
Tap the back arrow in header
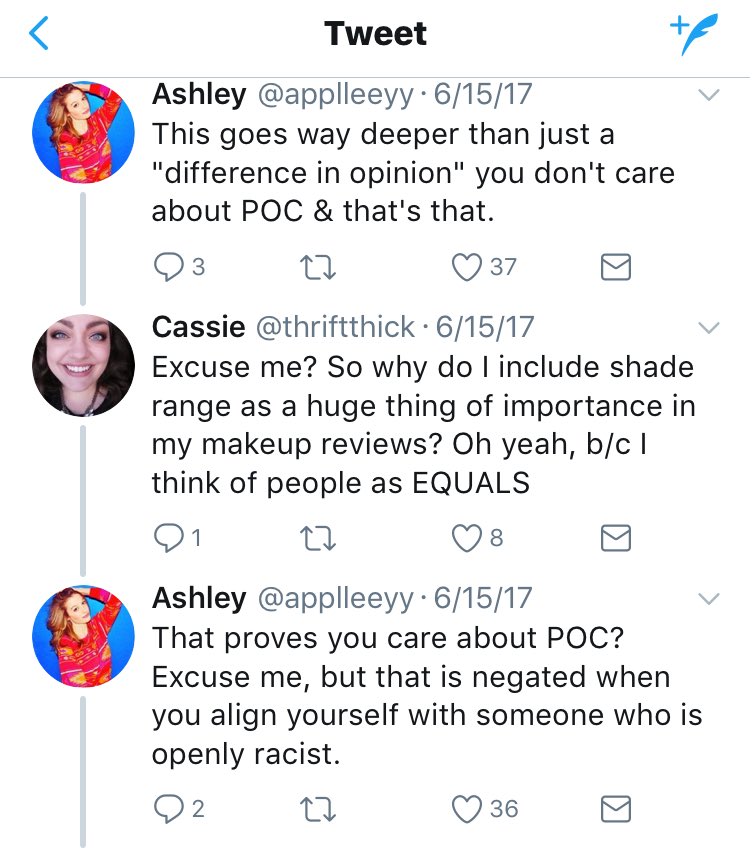[x=39, y=33]
